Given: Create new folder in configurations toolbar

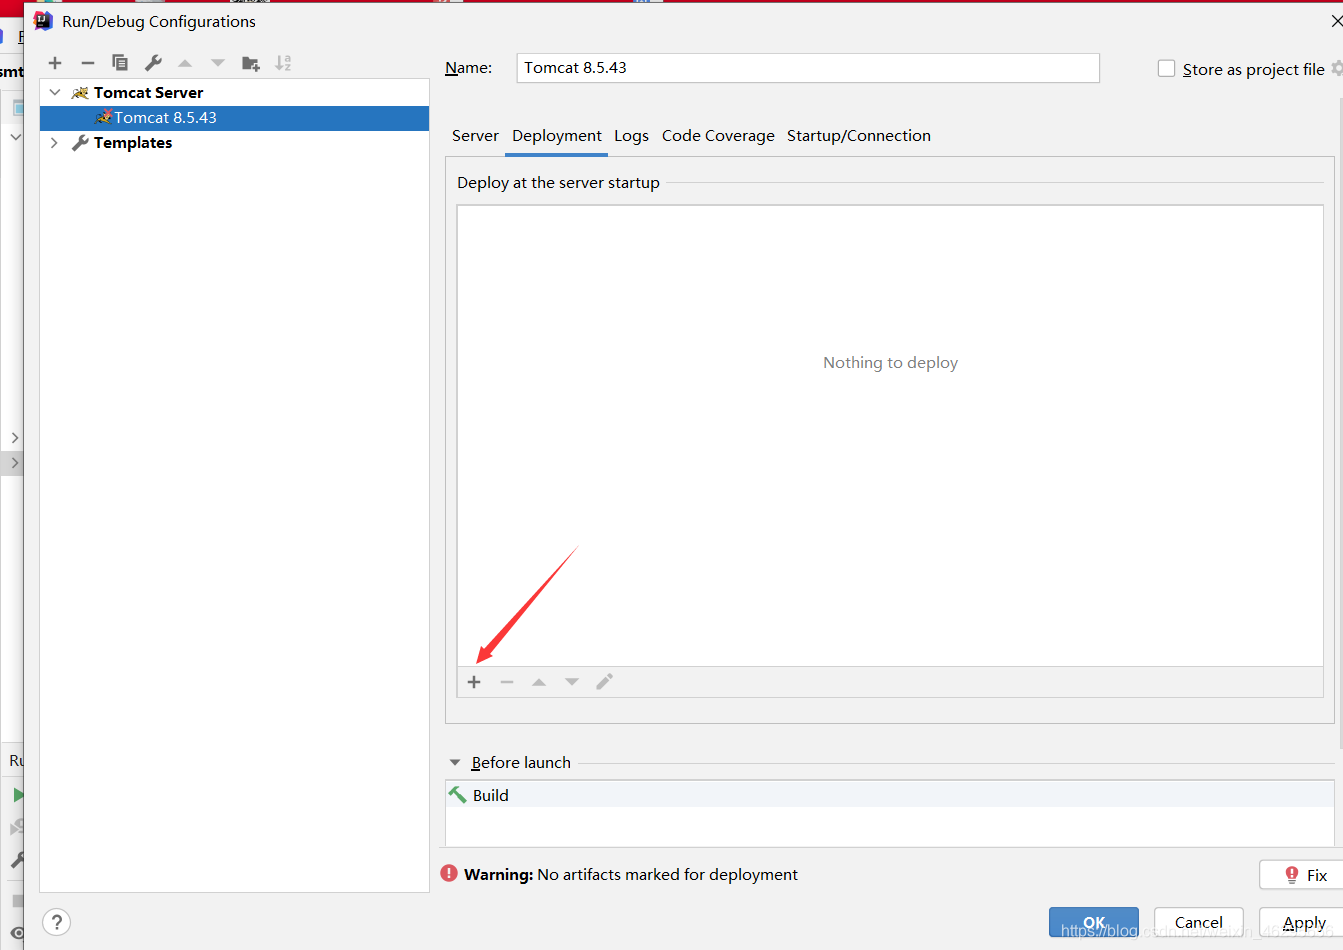Looking at the screenshot, I should [251, 63].
